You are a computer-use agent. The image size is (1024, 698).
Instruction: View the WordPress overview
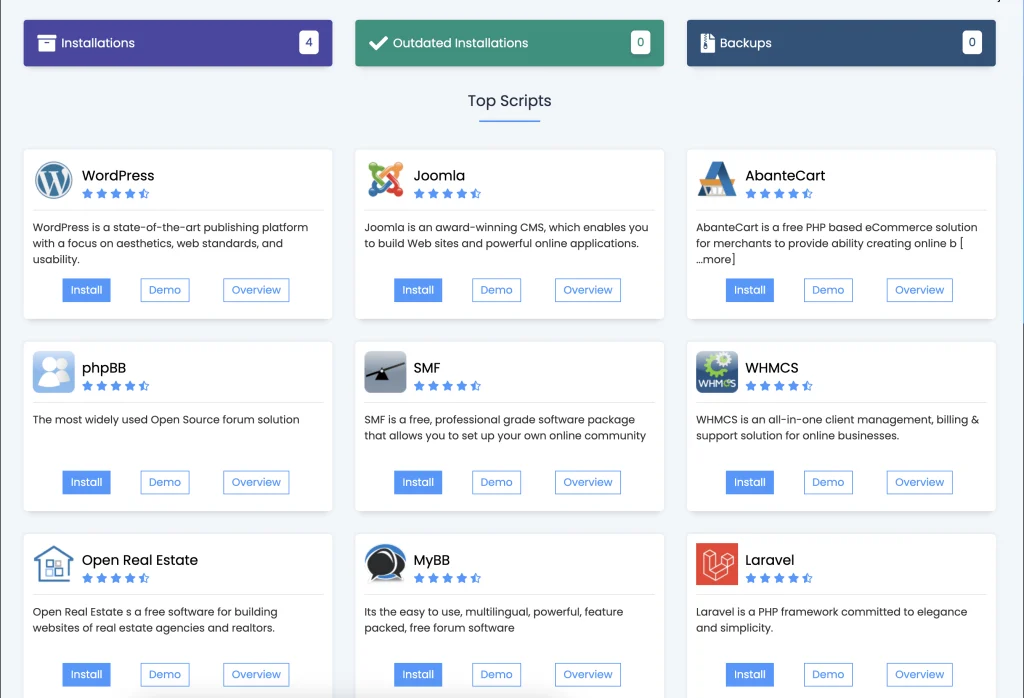[x=256, y=290]
